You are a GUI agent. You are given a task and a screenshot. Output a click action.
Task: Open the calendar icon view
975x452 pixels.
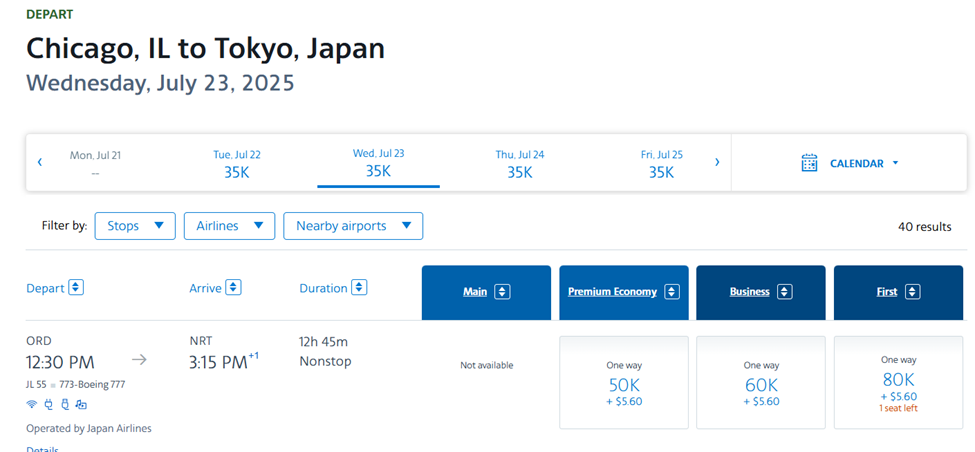click(x=810, y=163)
